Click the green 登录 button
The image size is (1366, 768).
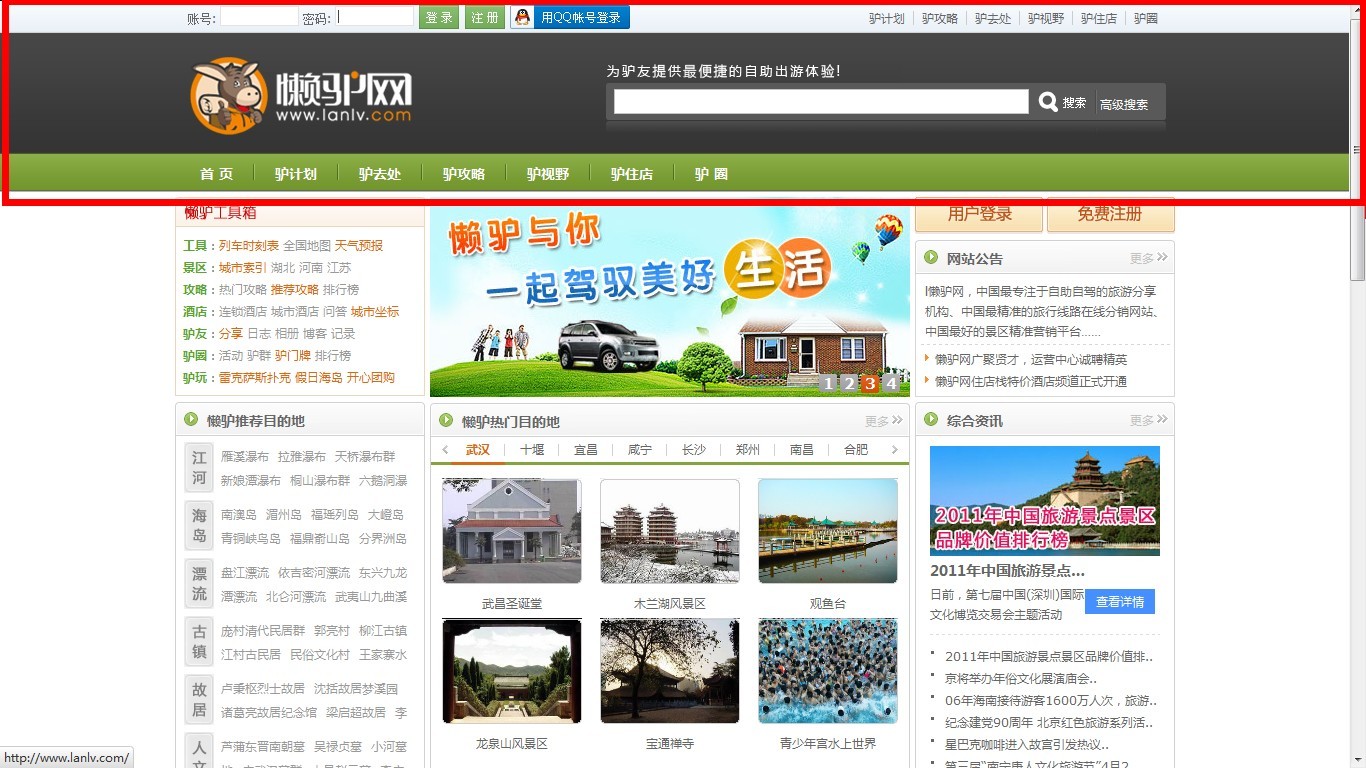[439, 17]
